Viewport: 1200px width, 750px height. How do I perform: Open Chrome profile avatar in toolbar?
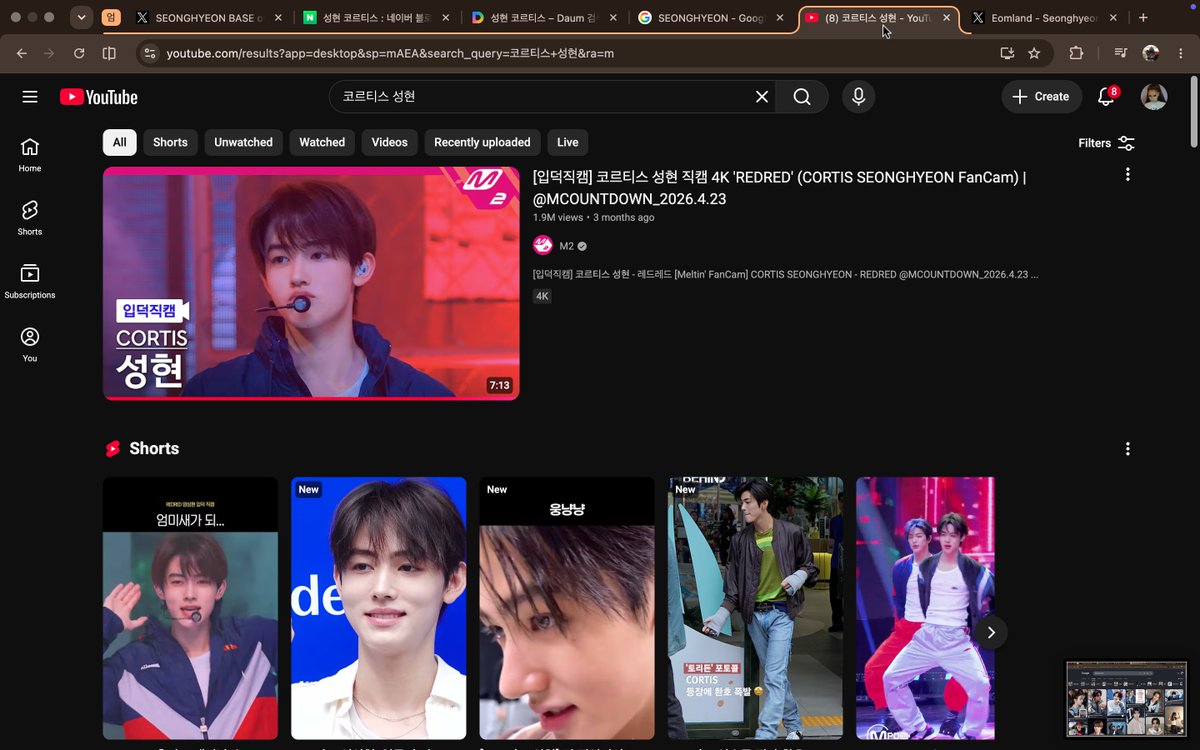pos(1151,53)
